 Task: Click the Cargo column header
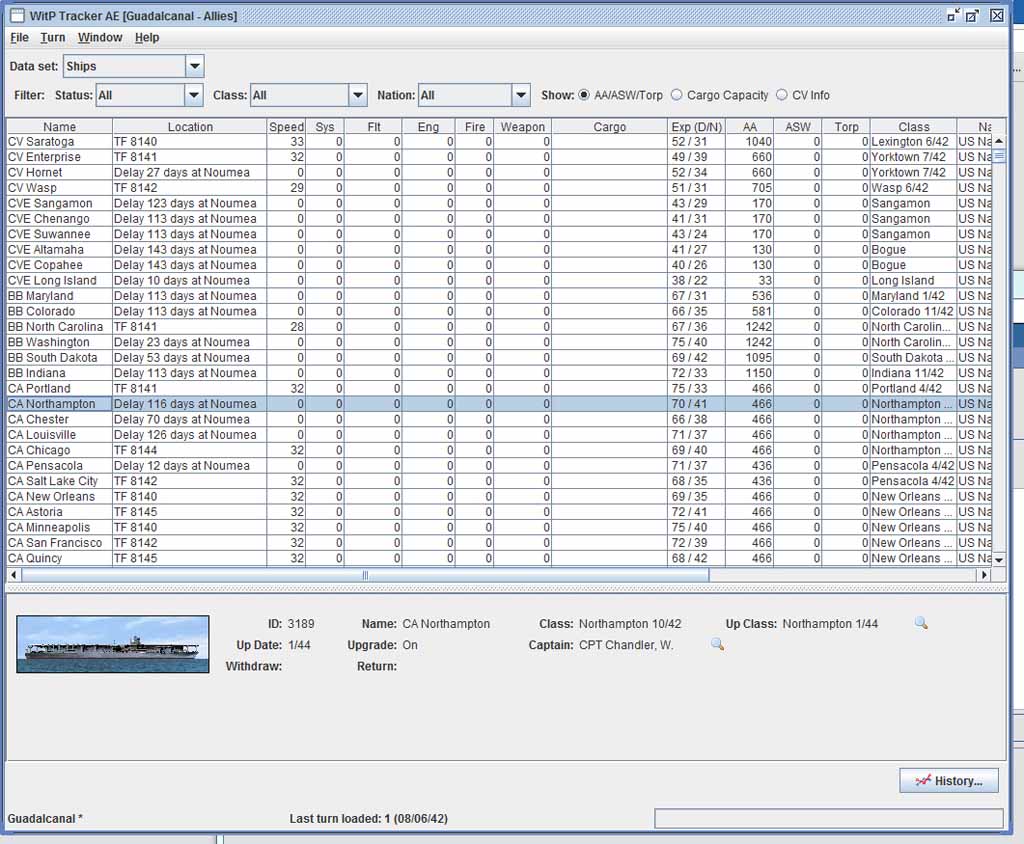[610, 127]
